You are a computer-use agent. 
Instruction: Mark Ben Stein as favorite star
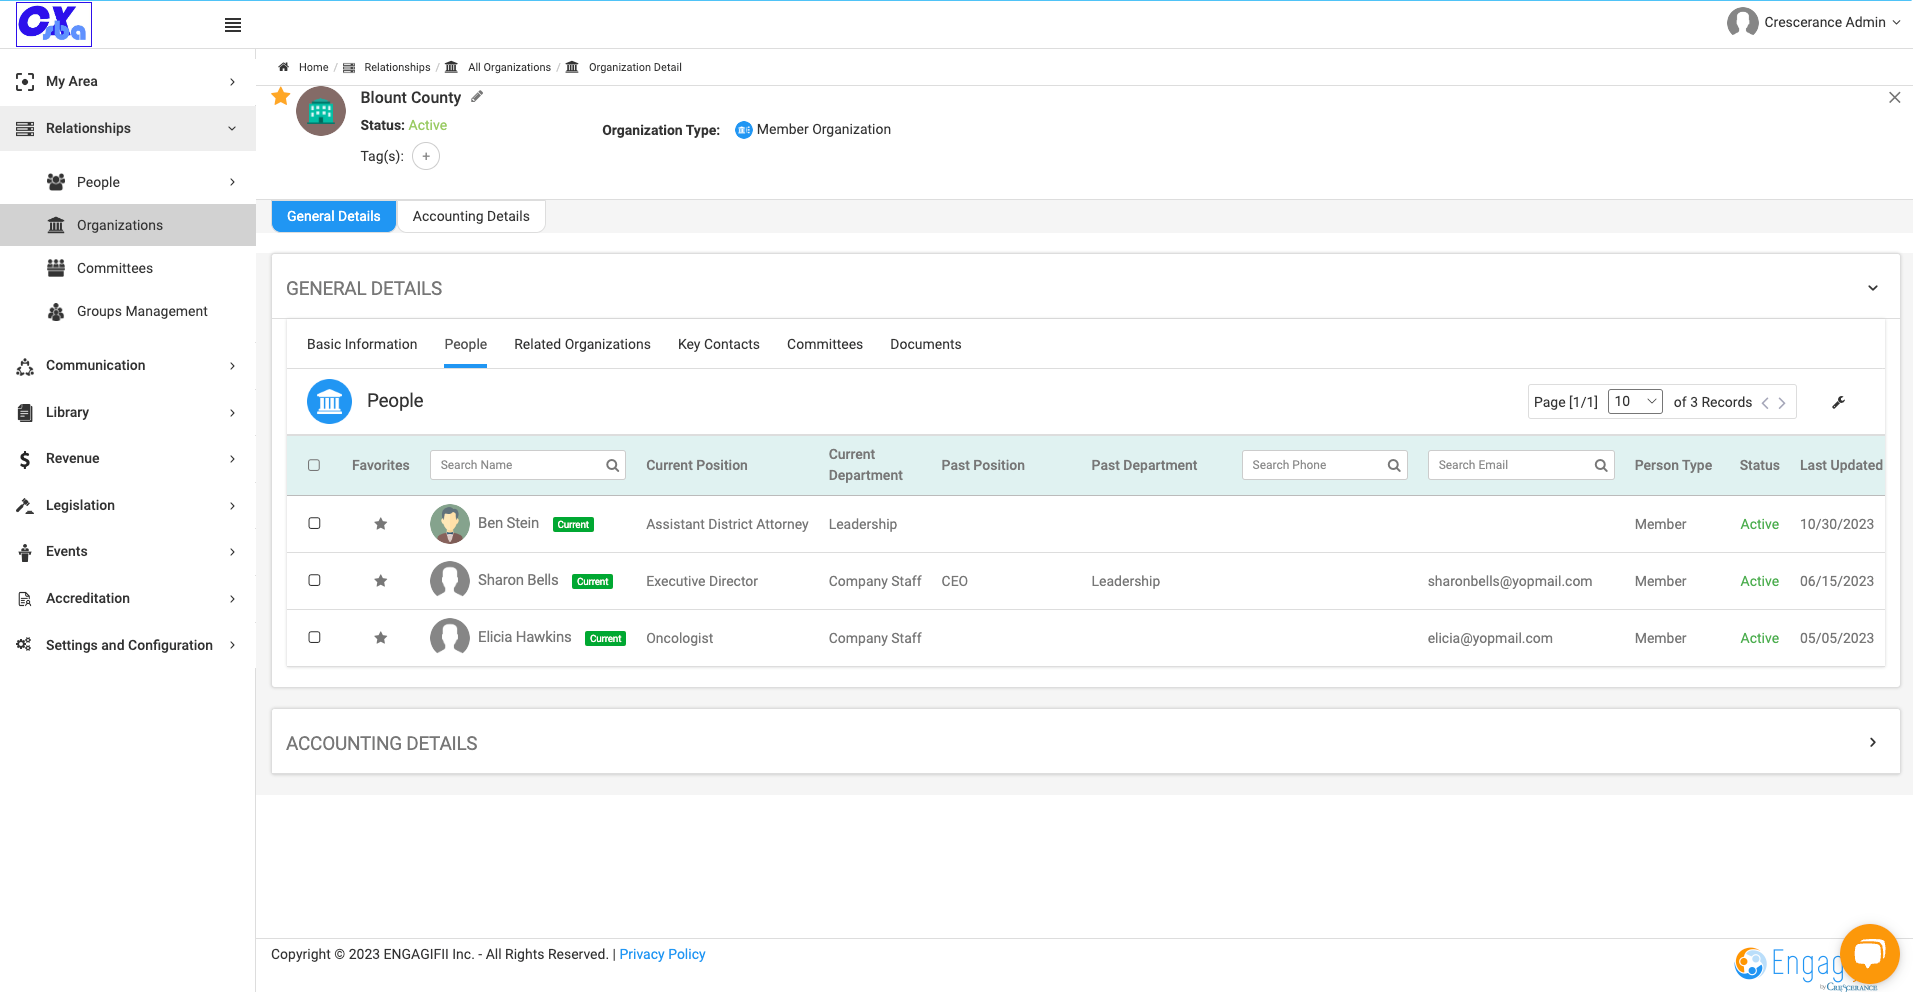click(x=381, y=524)
